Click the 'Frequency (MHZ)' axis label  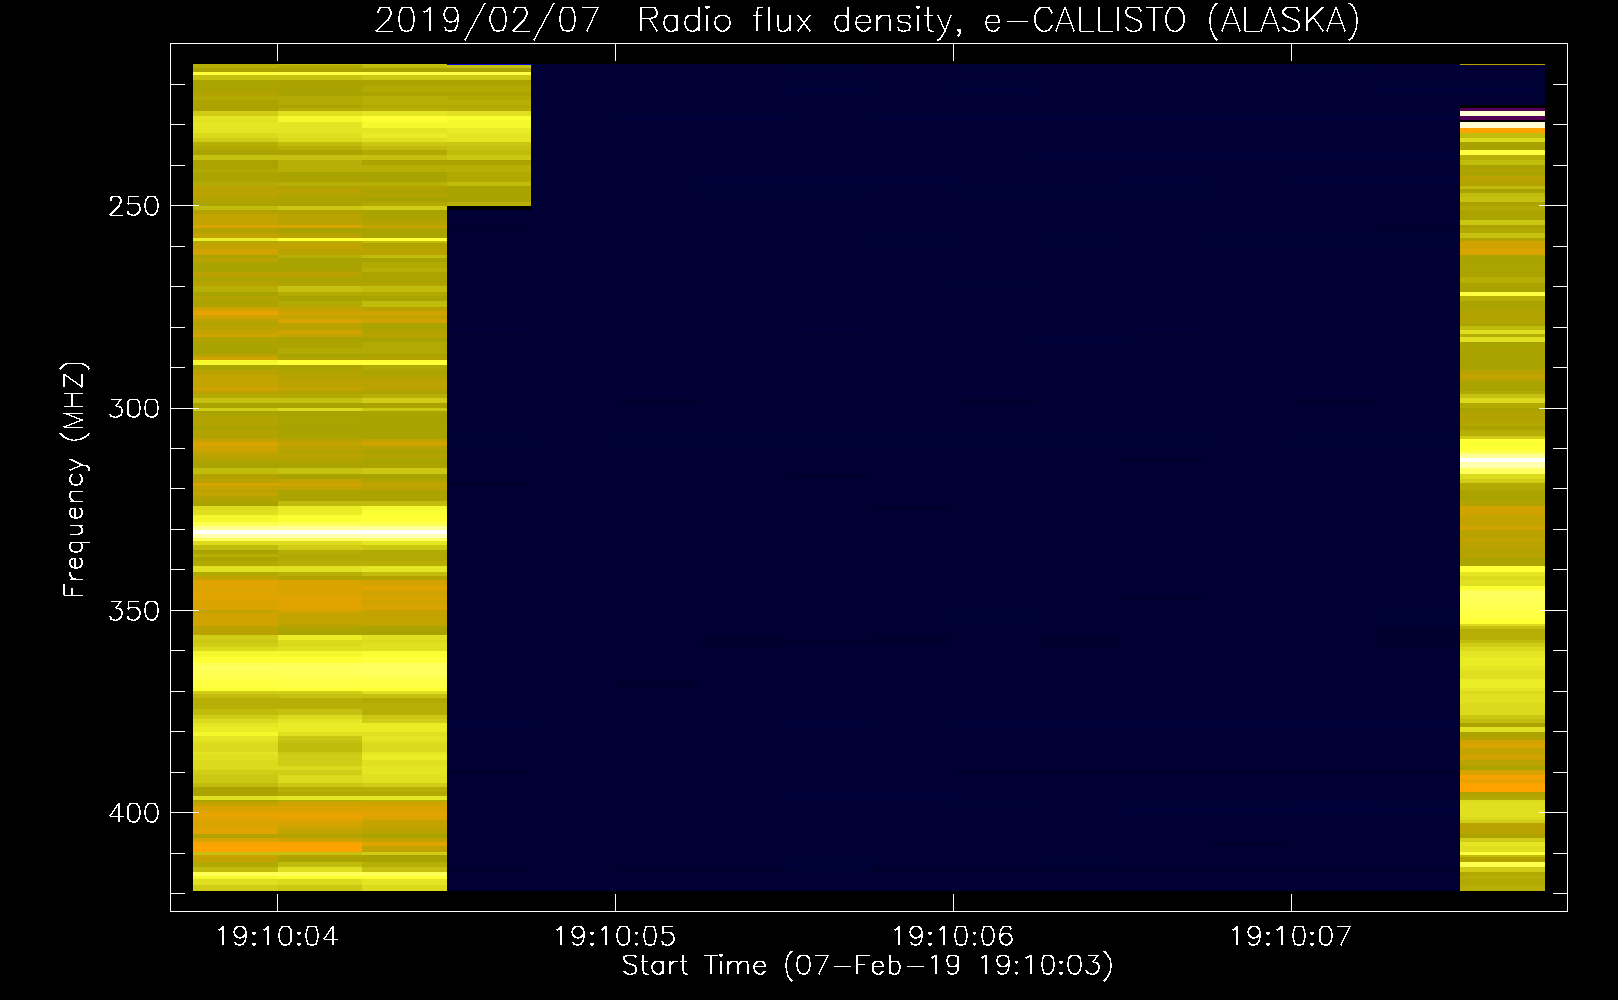75,479
